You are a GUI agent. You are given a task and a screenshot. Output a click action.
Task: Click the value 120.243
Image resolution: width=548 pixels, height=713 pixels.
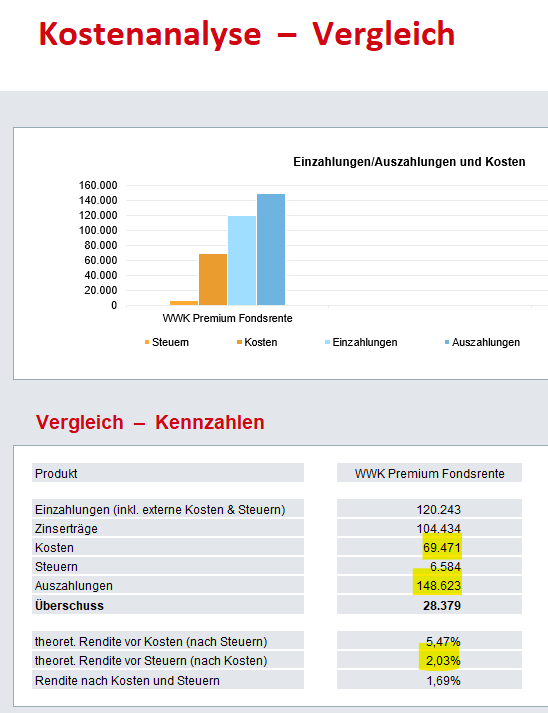point(438,510)
